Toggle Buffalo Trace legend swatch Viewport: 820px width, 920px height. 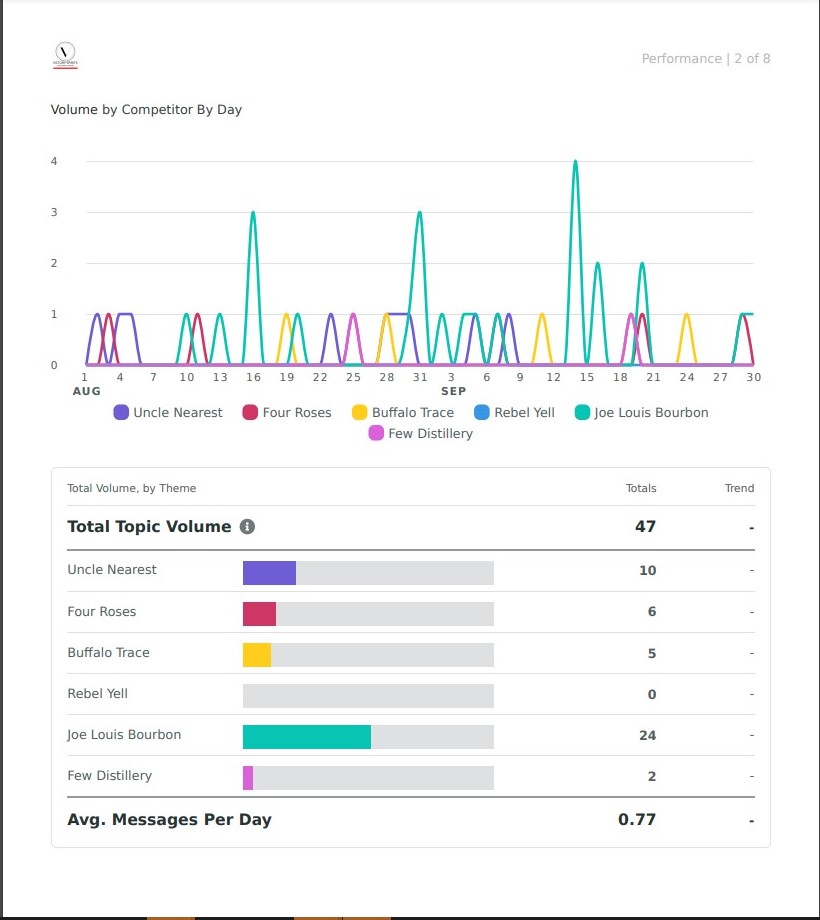click(360, 412)
